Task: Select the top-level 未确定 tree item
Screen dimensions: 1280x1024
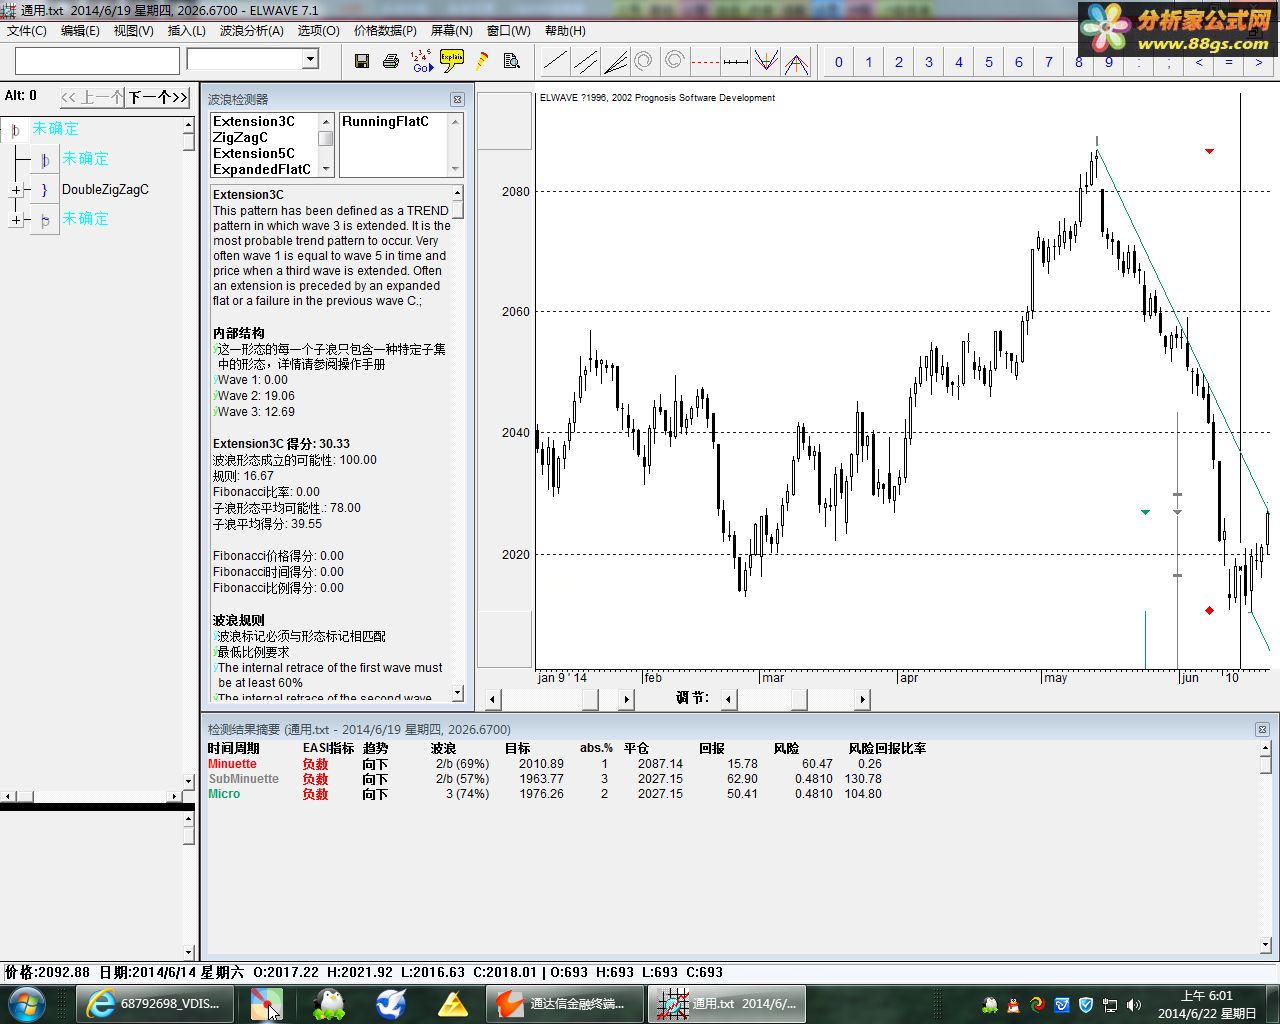Action: 55,128
